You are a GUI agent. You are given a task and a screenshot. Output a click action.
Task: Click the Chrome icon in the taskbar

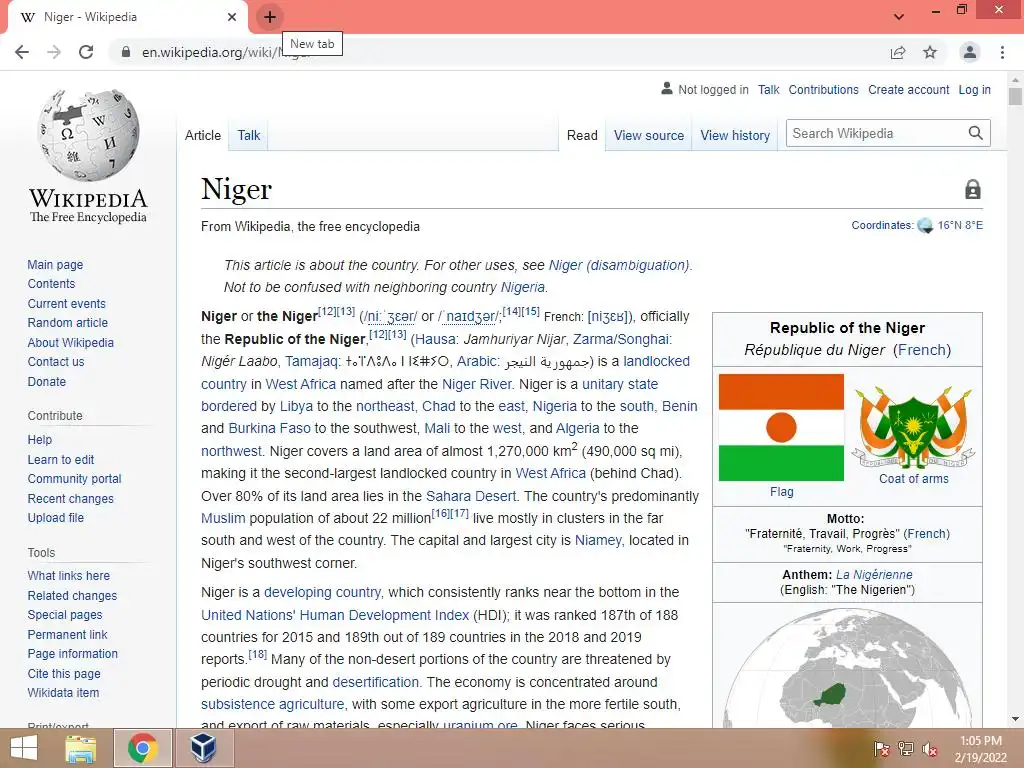[x=143, y=748]
